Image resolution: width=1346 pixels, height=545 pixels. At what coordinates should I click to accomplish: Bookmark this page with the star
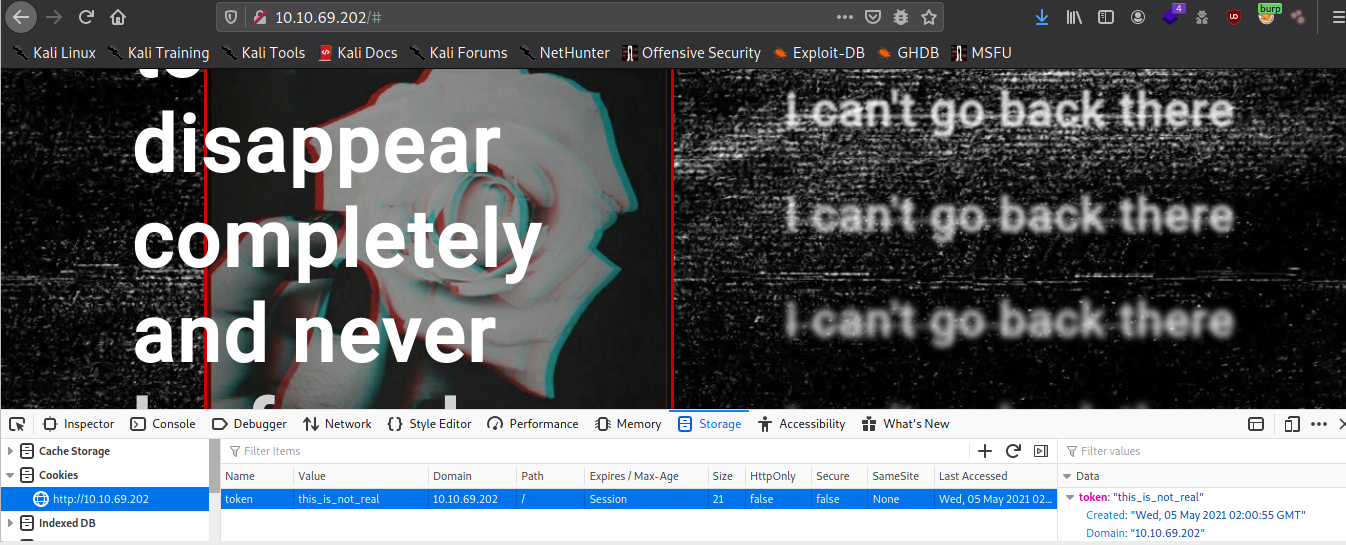pos(929,17)
